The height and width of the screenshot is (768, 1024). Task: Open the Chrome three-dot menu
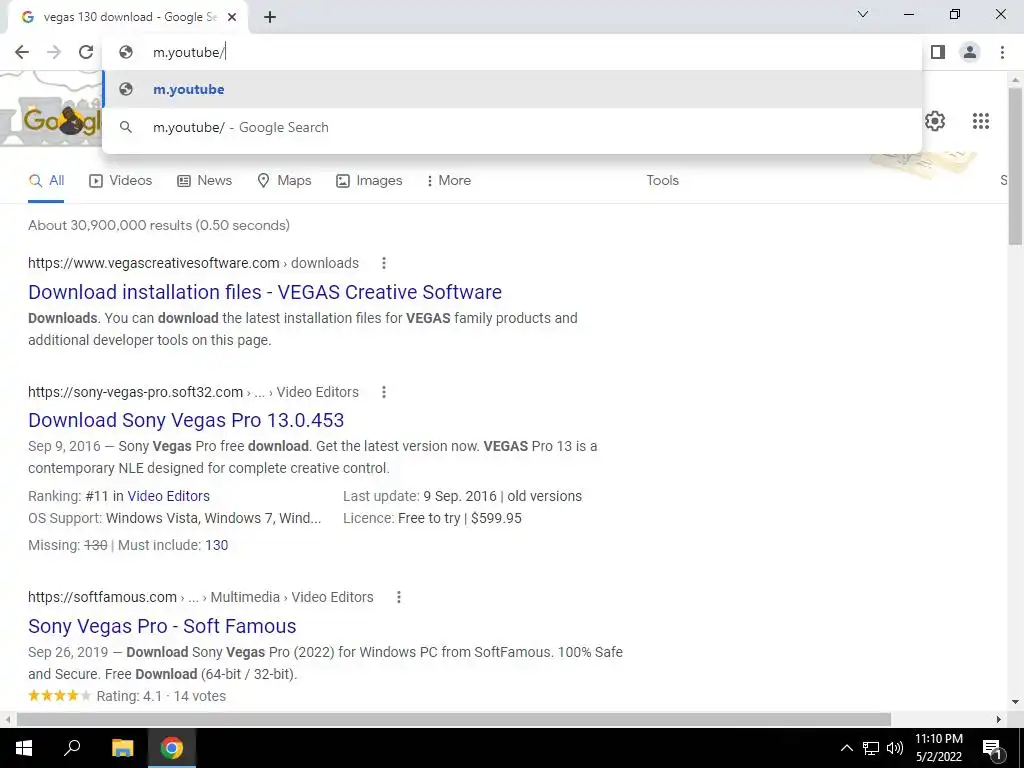coord(1002,52)
